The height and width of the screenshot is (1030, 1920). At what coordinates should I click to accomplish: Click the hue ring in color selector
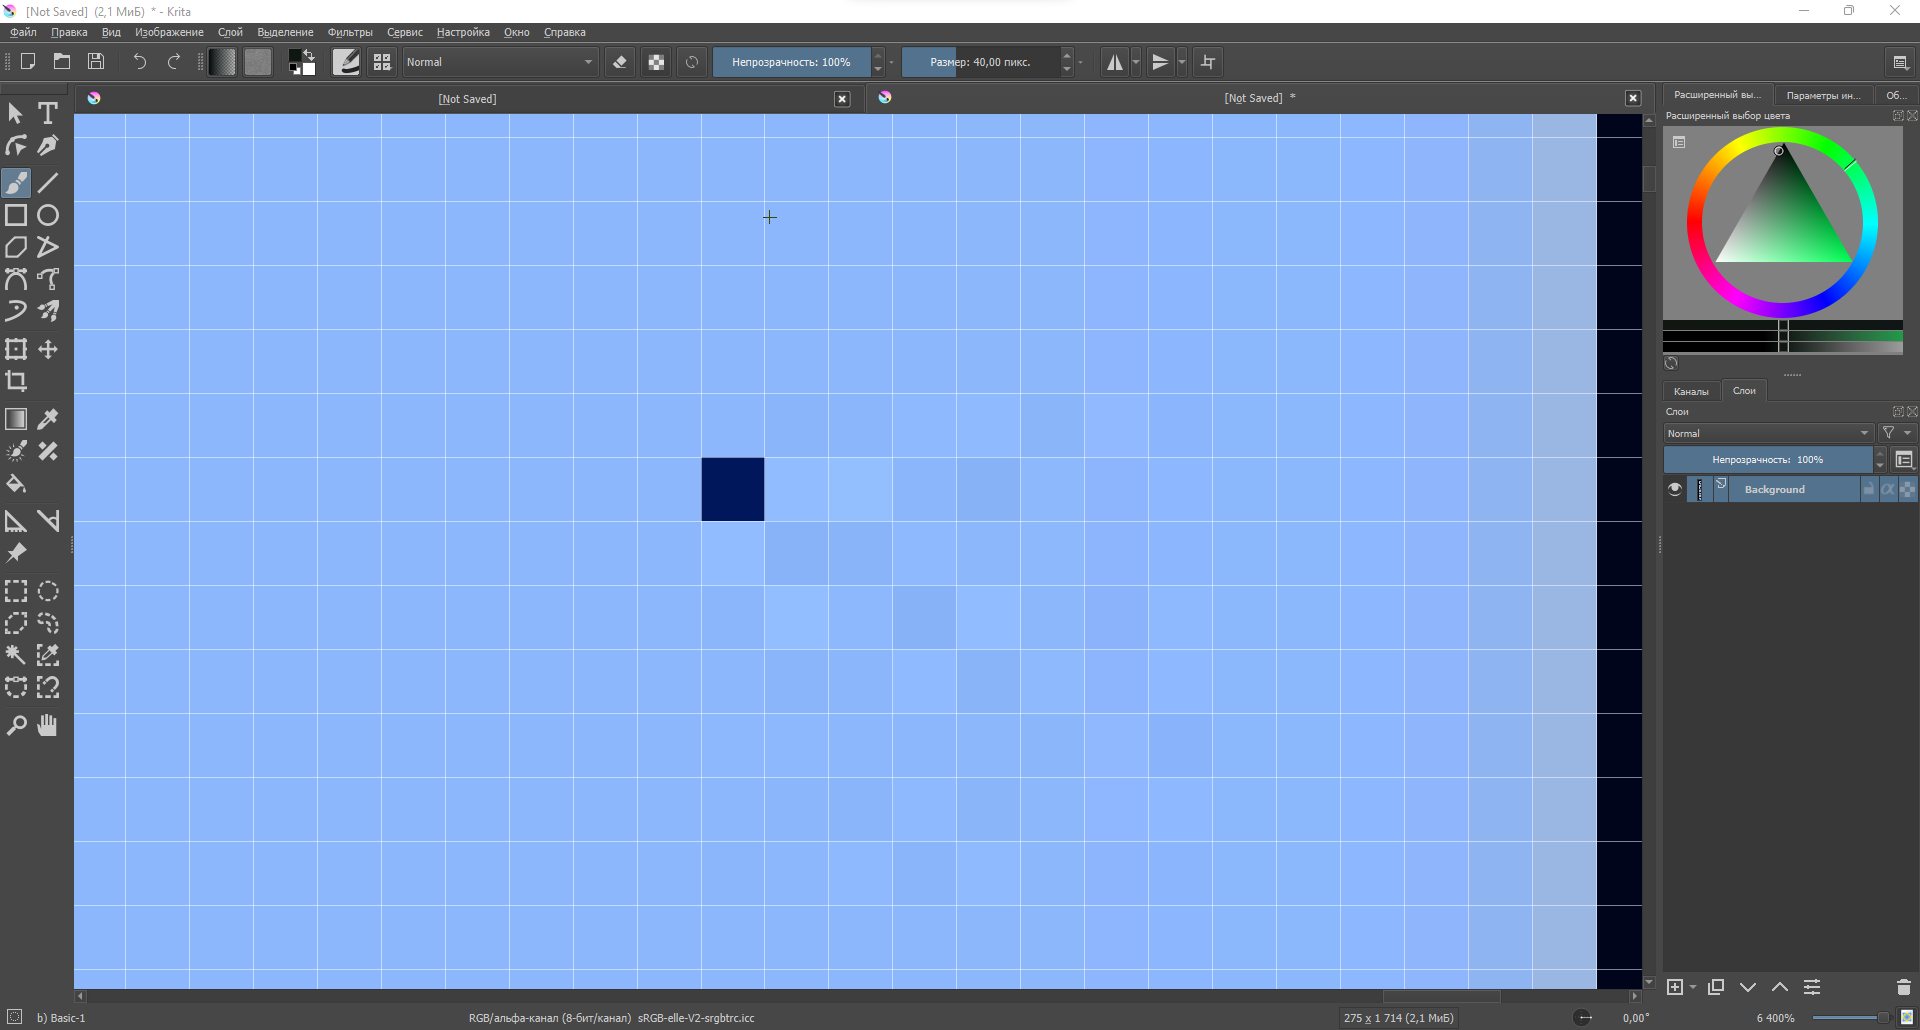pos(1695,222)
